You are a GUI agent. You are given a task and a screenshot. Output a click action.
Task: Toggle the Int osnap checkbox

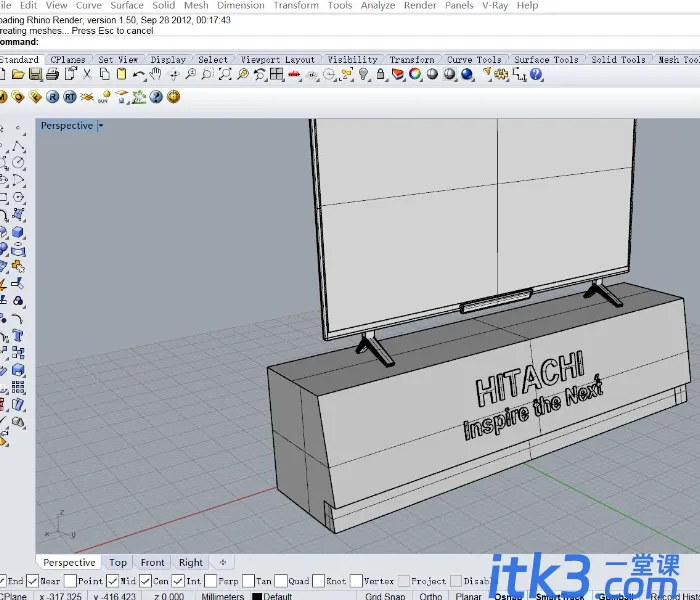click(x=178, y=581)
